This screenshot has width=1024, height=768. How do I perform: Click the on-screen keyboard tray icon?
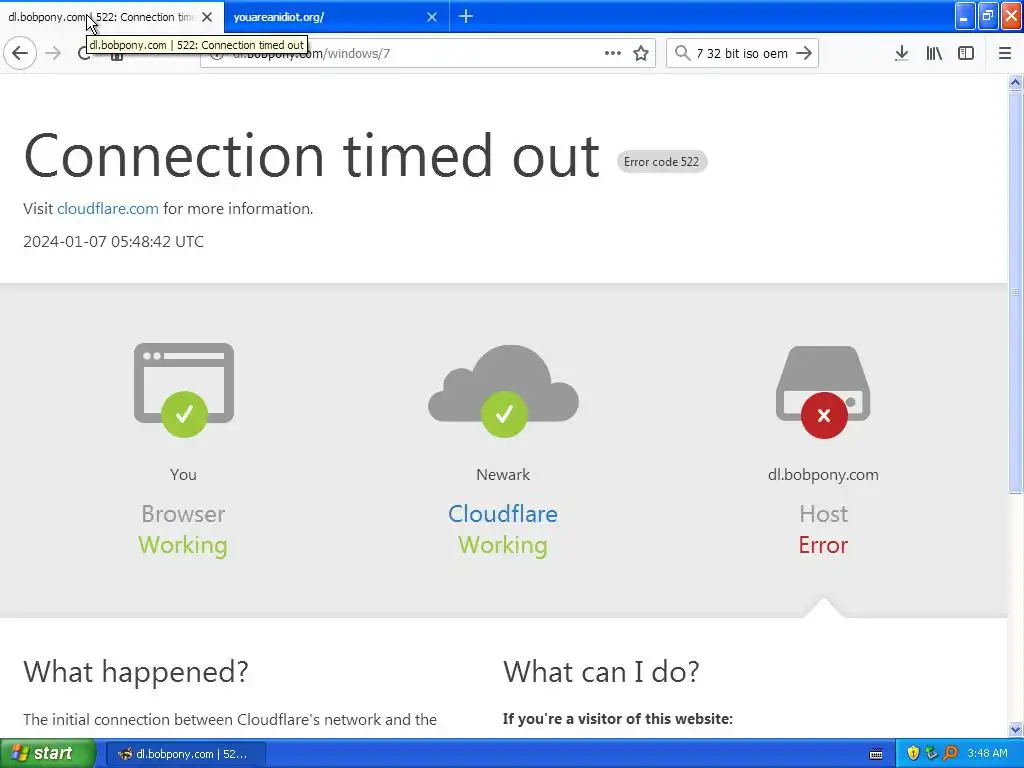(x=876, y=754)
